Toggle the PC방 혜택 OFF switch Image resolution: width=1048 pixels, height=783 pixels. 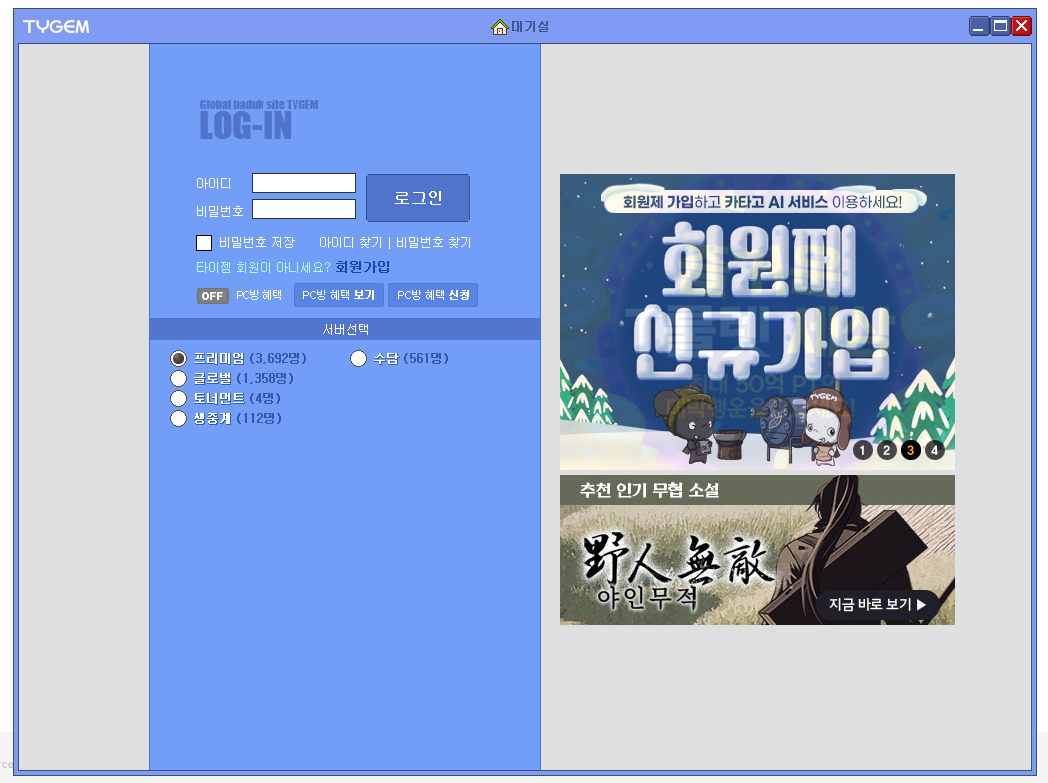(x=212, y=295)
